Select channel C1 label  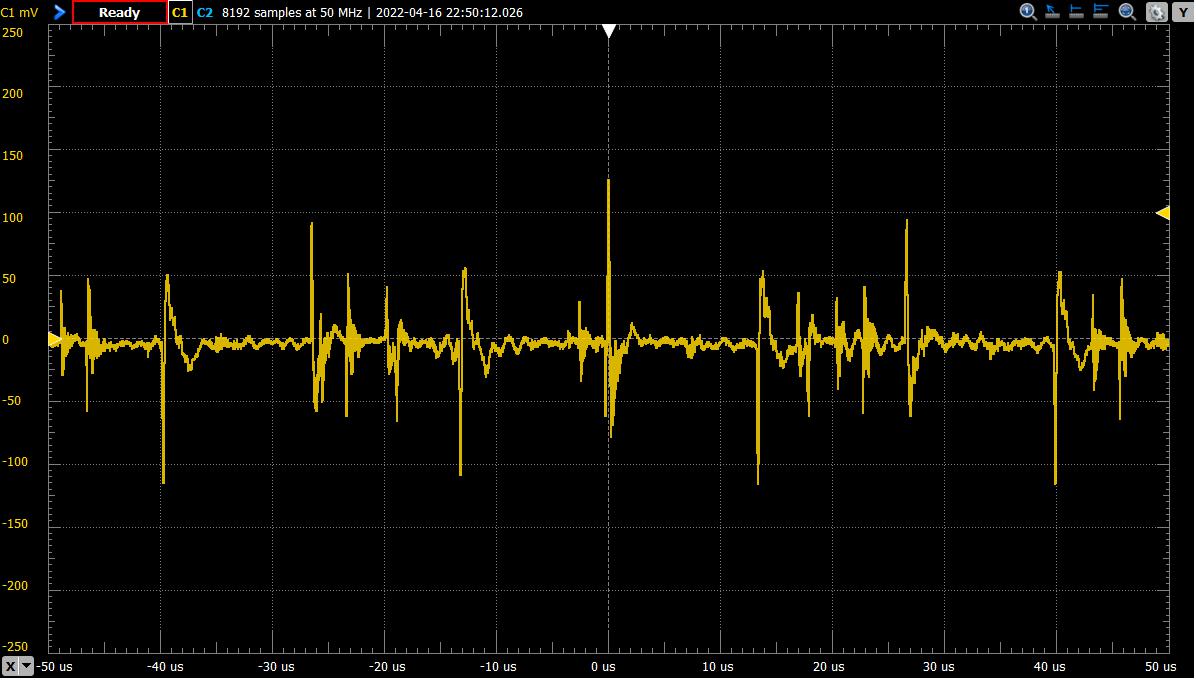pyautogui.click(x=180, y=12)
